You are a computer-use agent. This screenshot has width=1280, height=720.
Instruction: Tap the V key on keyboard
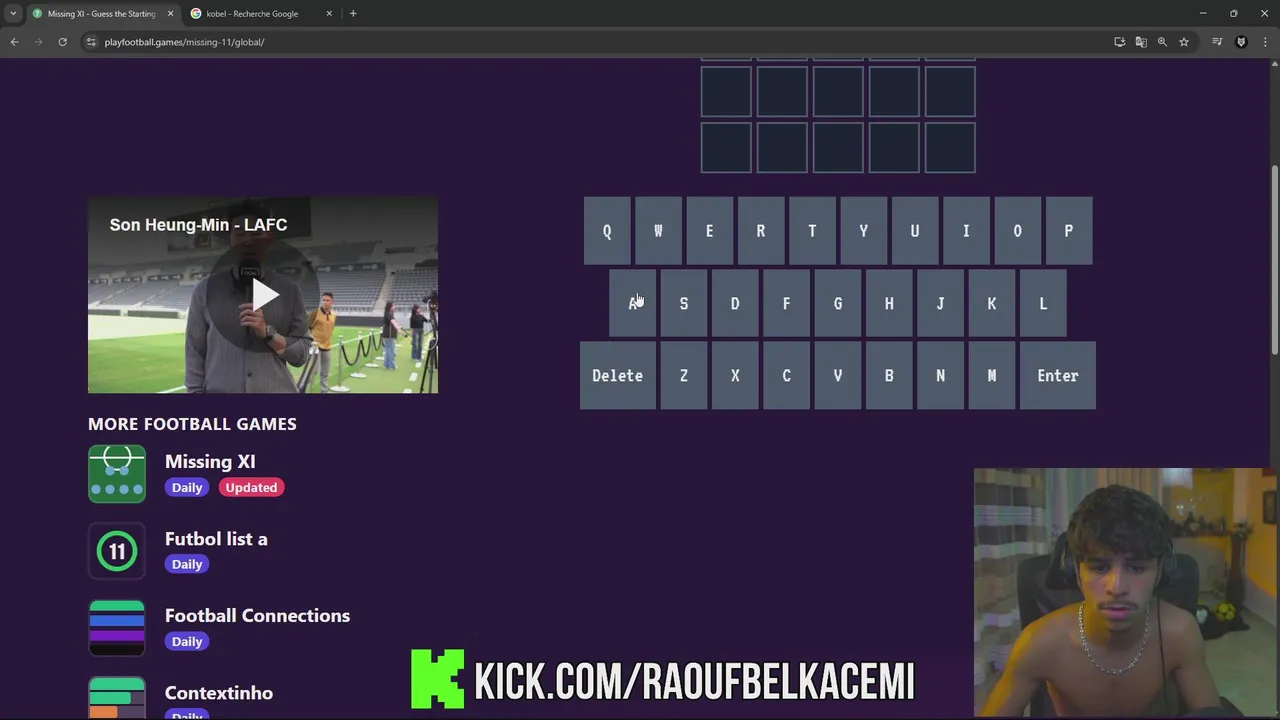[838, 375]
